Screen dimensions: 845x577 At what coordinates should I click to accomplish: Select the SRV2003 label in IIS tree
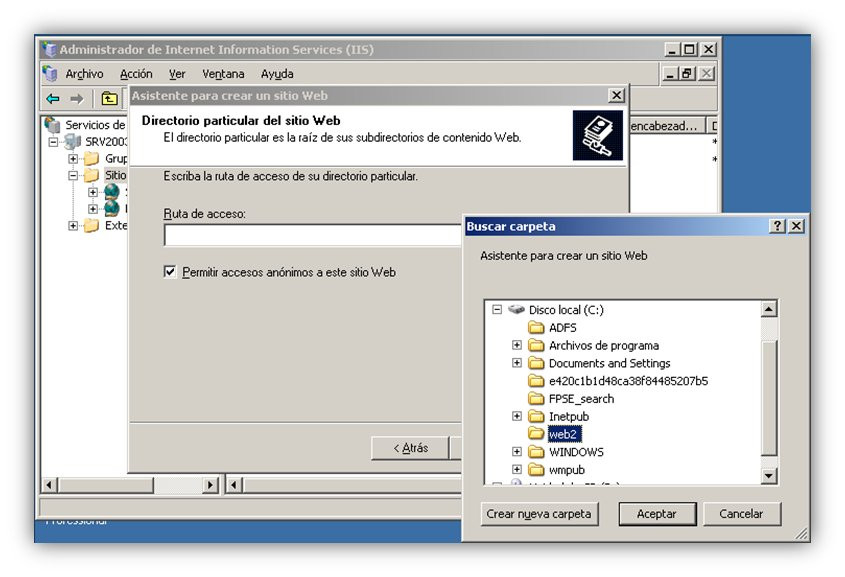point(106,142)
